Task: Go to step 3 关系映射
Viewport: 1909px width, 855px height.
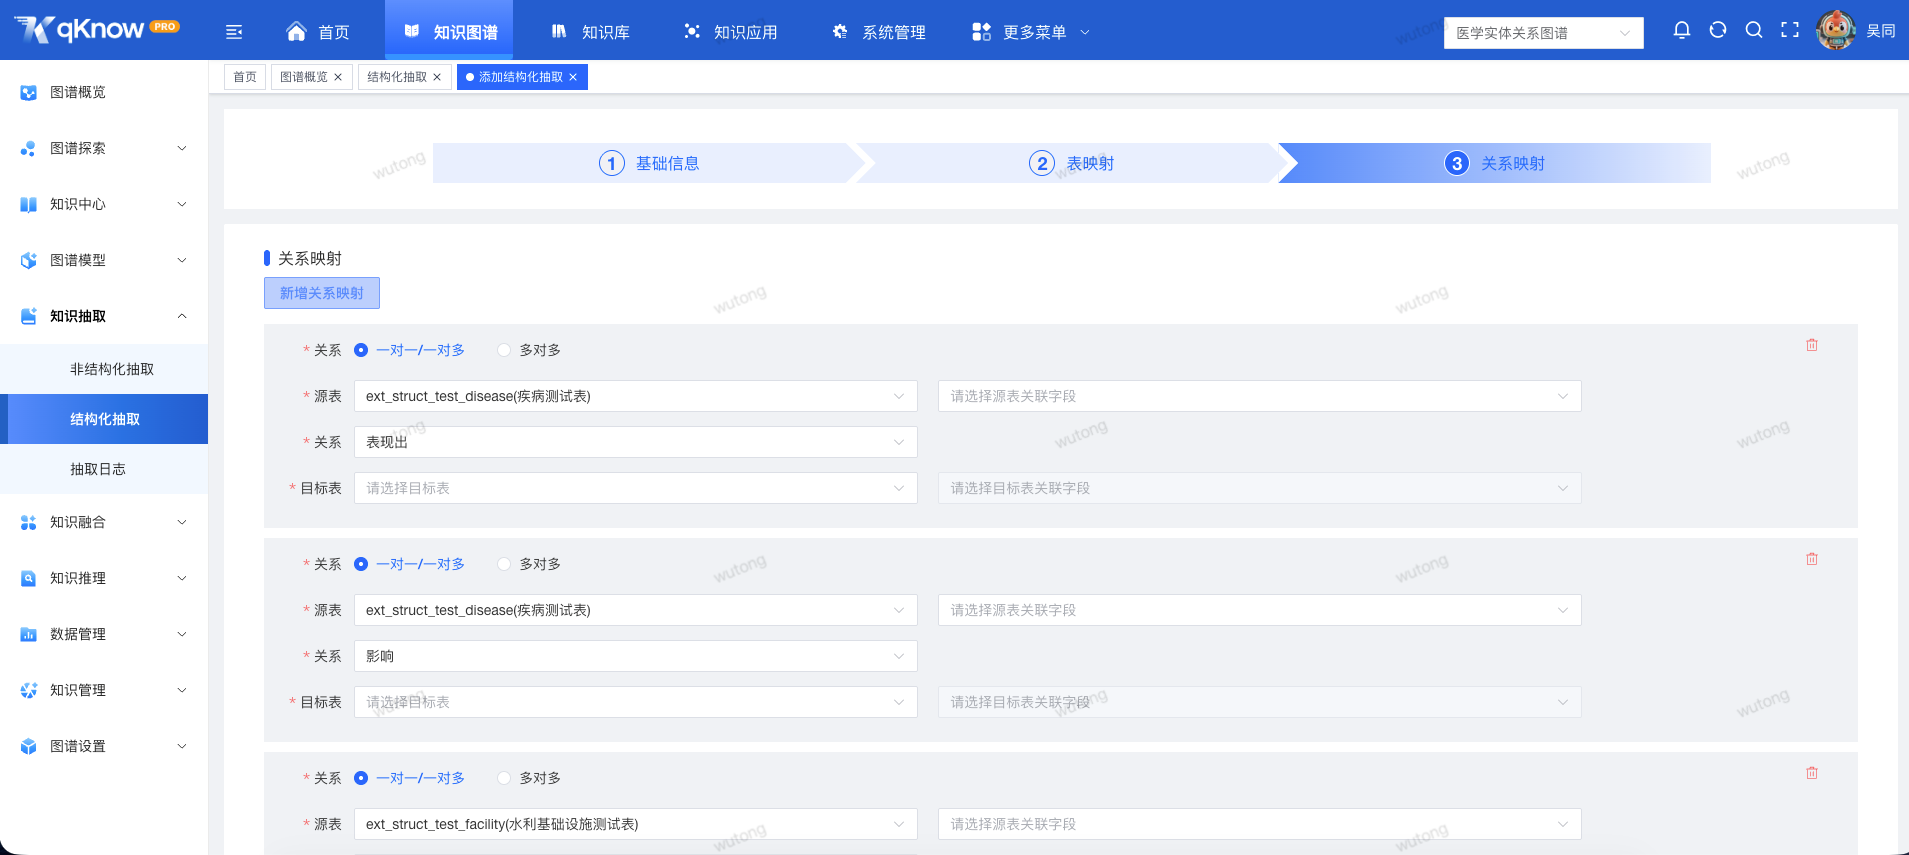Action: pyautogui.click(x=1495, y=163)
